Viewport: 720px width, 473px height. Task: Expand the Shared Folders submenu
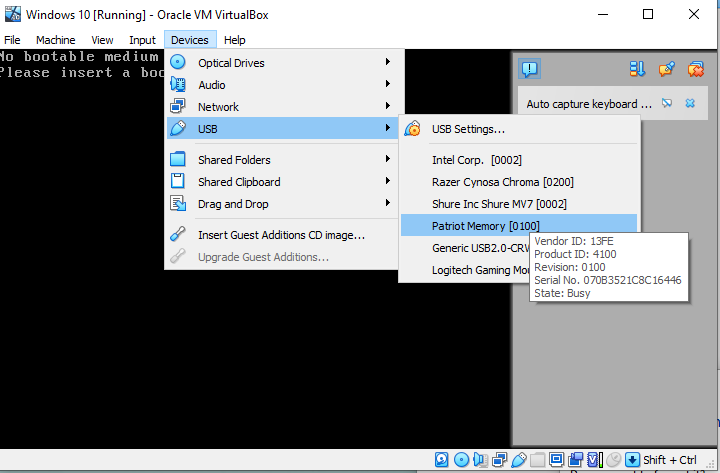pyautogui.click(x=281, y=159)
